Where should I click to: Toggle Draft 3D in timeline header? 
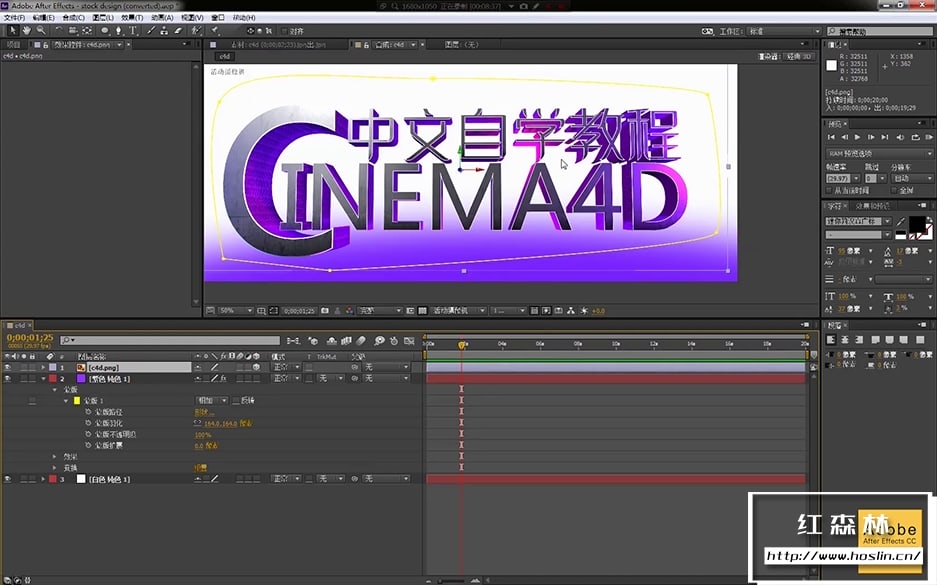pyautogui.click(x=313, y=341)
